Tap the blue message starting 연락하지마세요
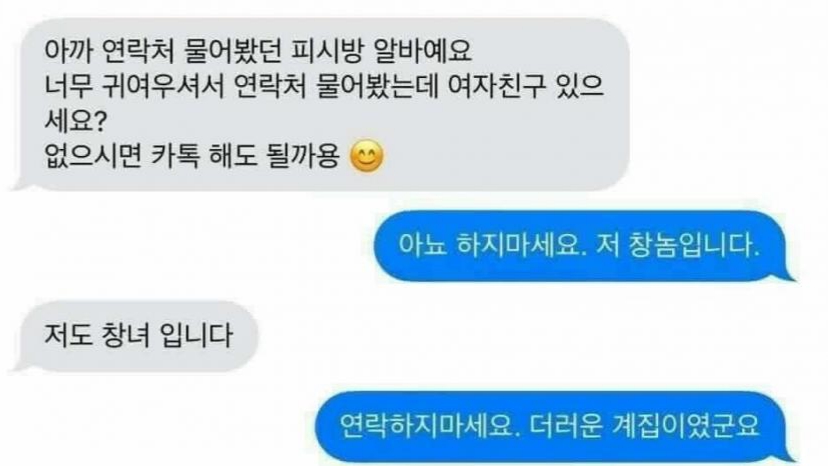This screenshot has height=466, width=828. (x=556, y=426)
